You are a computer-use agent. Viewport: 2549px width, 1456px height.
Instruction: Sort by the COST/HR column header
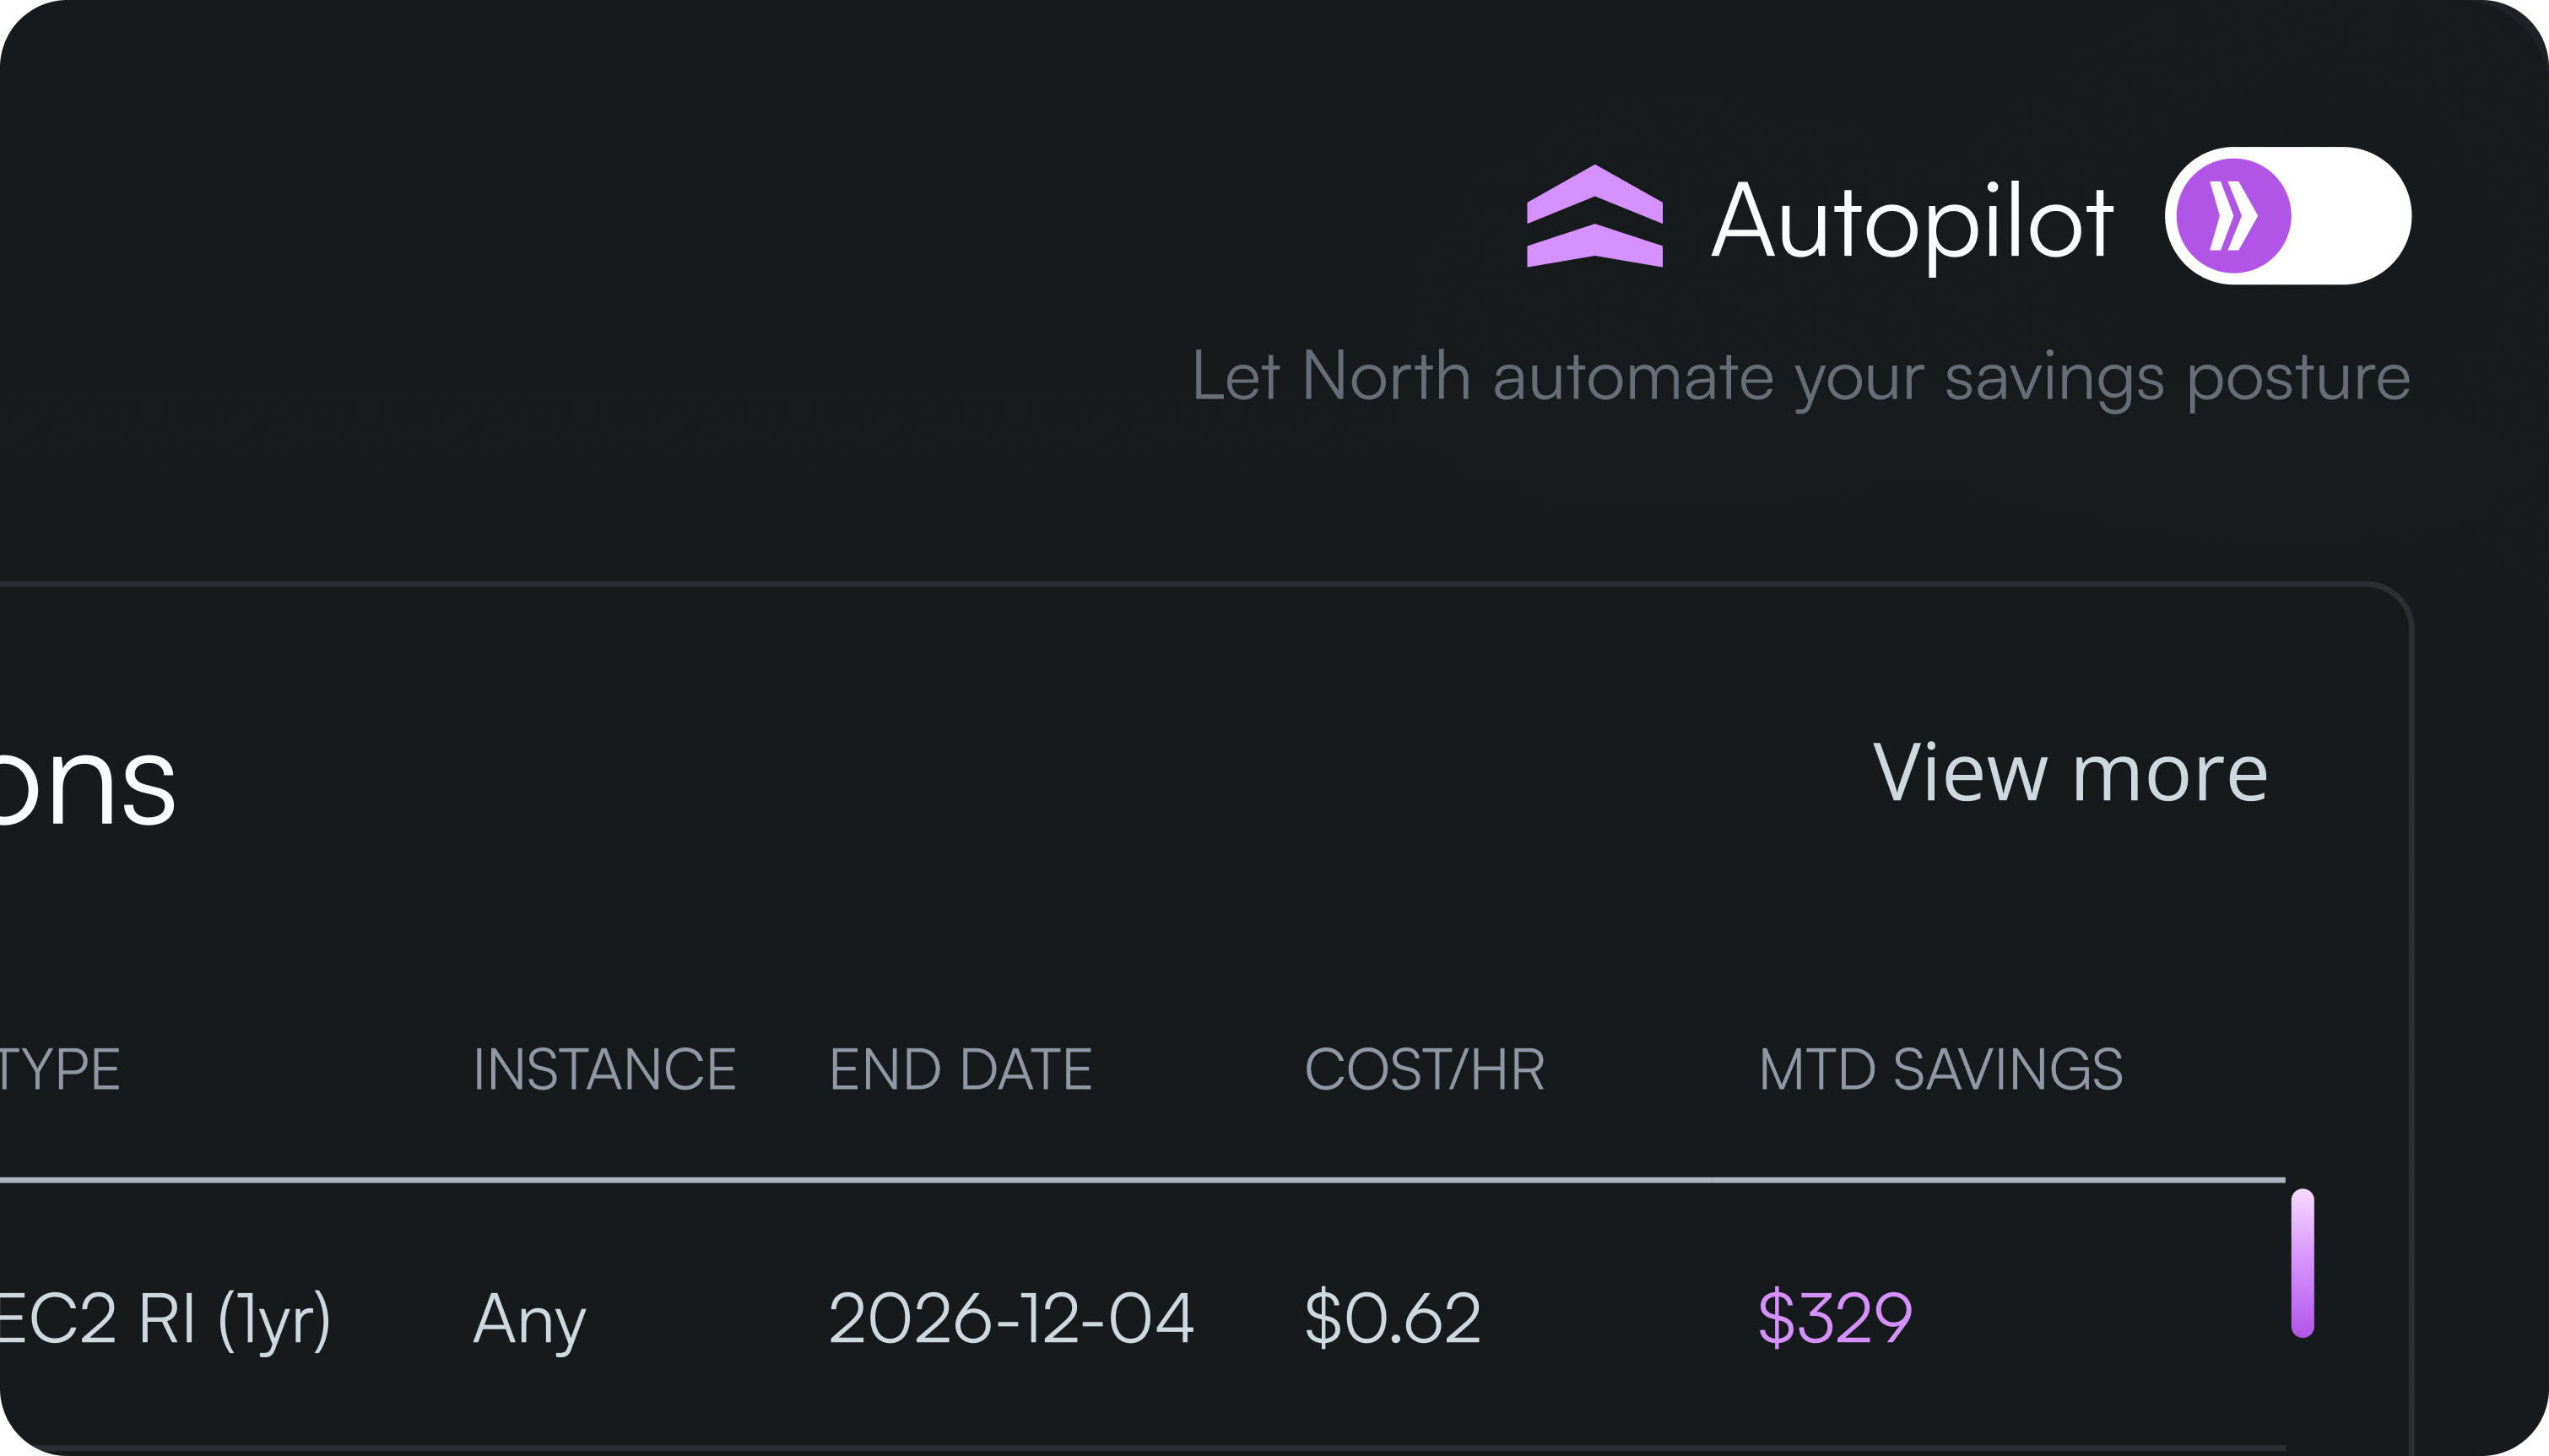click(x=1424, y=1069)
